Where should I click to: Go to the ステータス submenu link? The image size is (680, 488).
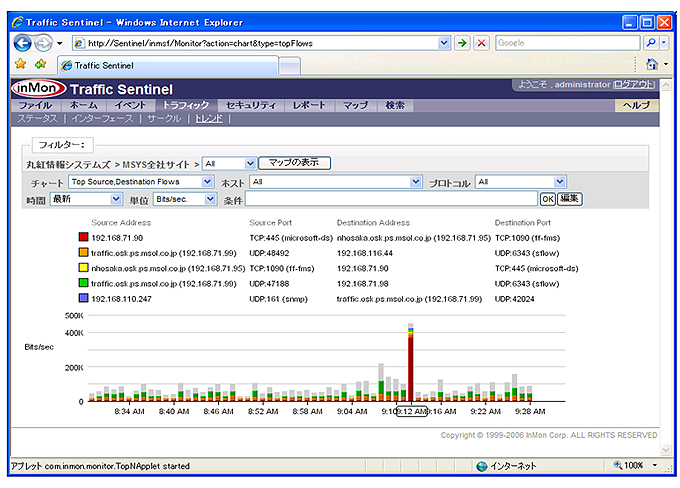[37, 119]
